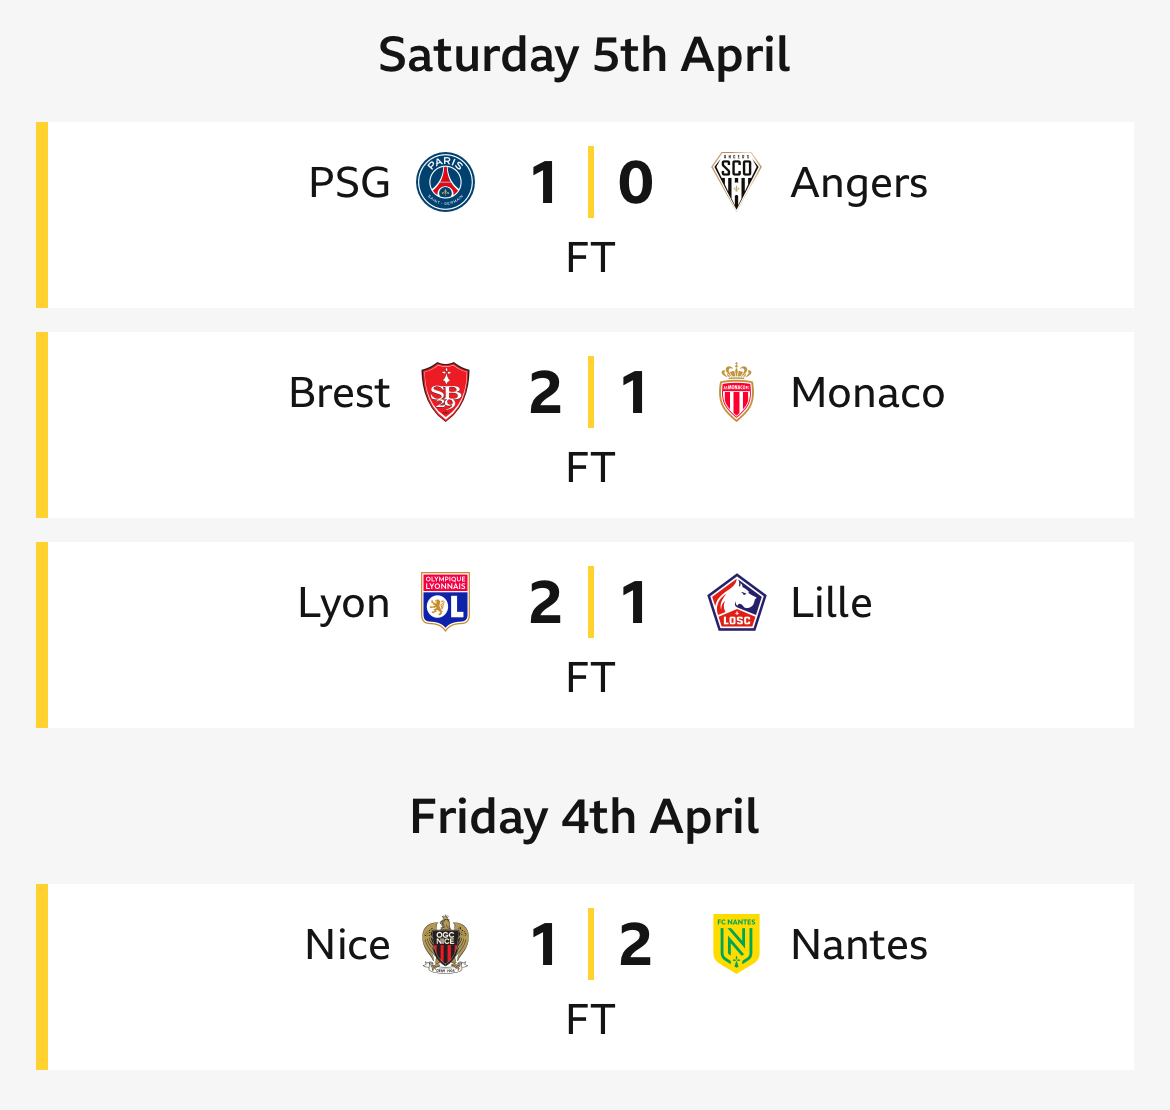Open the Lille team name link
Viewport: 1170px width, 1110px height.
tap(831, 602)
